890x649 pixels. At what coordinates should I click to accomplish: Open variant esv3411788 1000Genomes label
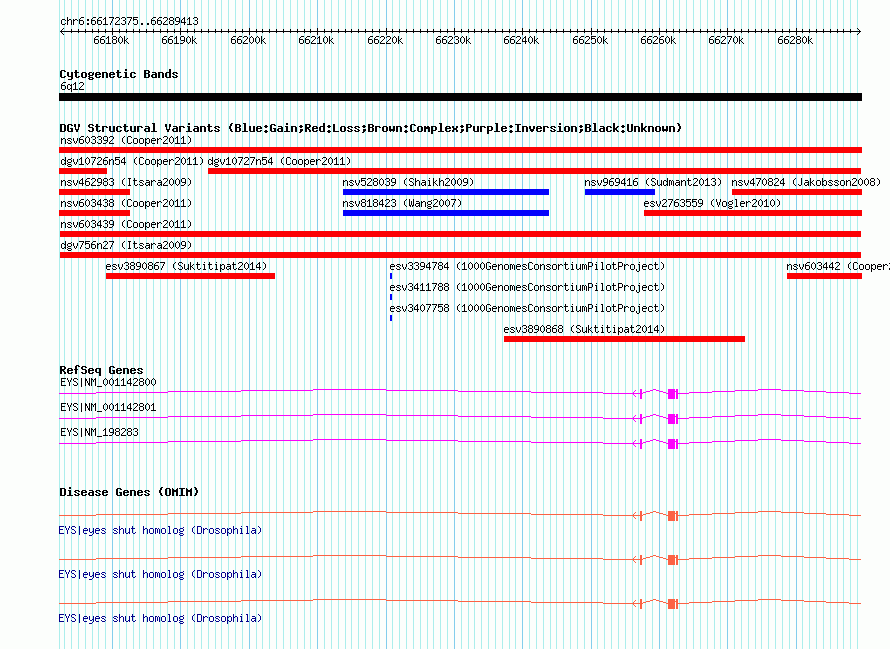tap(527, 287)
